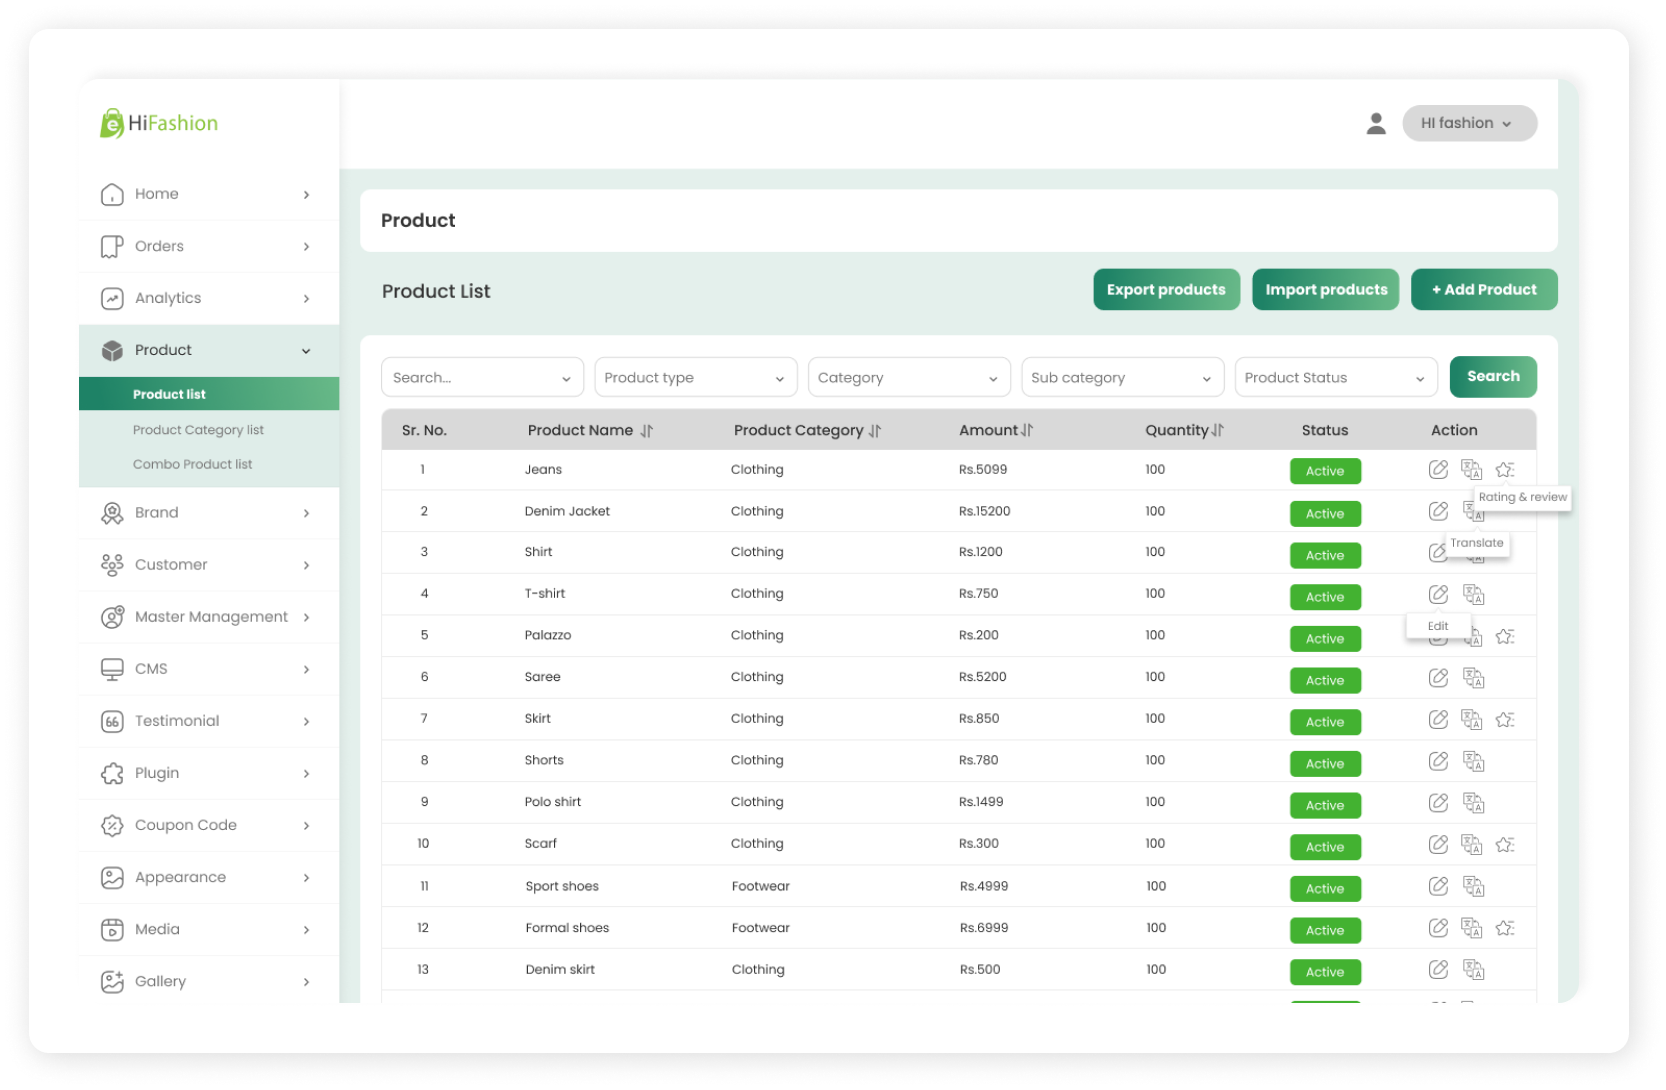Viewport: 1666px width, 1090px height.
Task: Select Product list submenu item
Action: coord(209,394)
